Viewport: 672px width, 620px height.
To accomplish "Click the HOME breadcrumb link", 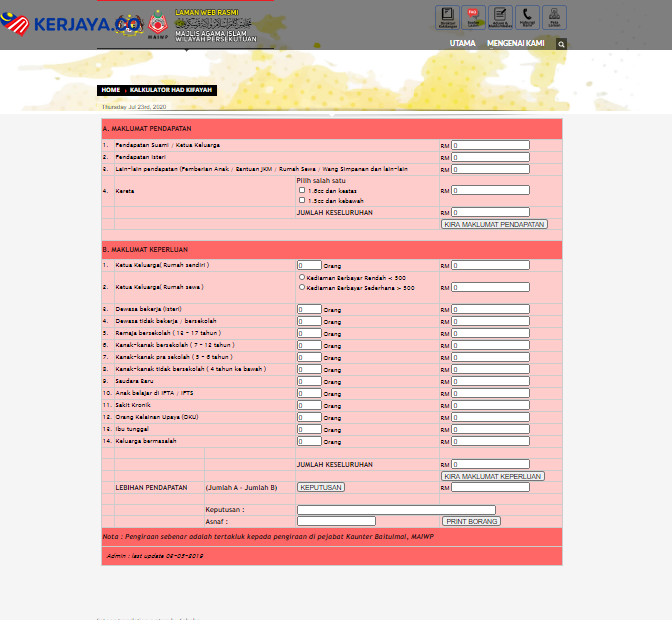I will 110,90.
